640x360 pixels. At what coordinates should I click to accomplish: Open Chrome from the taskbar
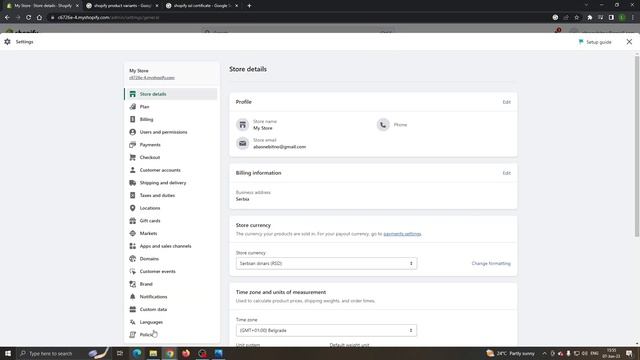tap(169, 353)
